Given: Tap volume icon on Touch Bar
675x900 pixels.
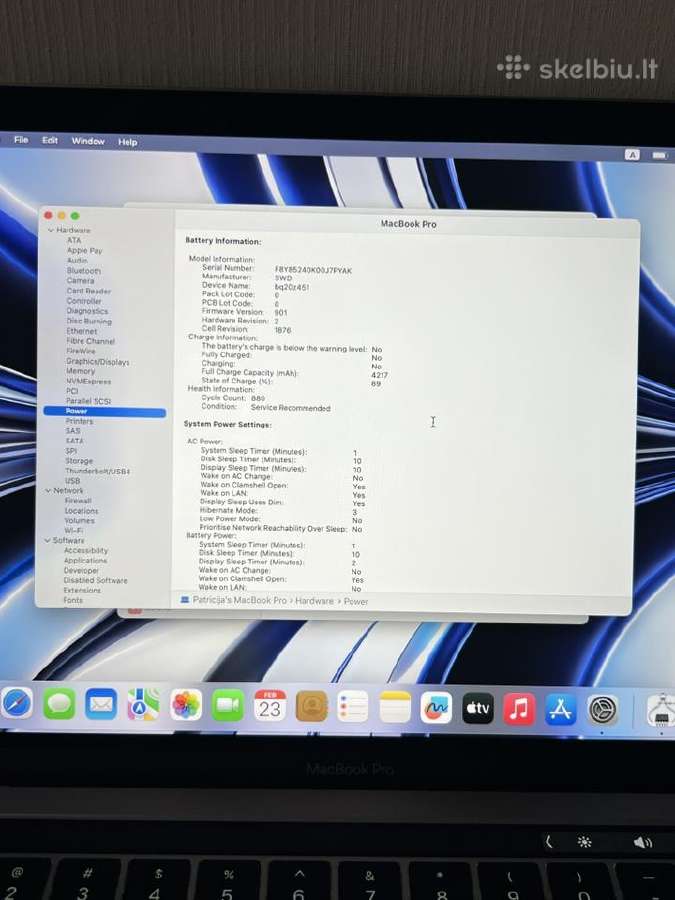Looking at the screenshot, I should click(643, 842).
